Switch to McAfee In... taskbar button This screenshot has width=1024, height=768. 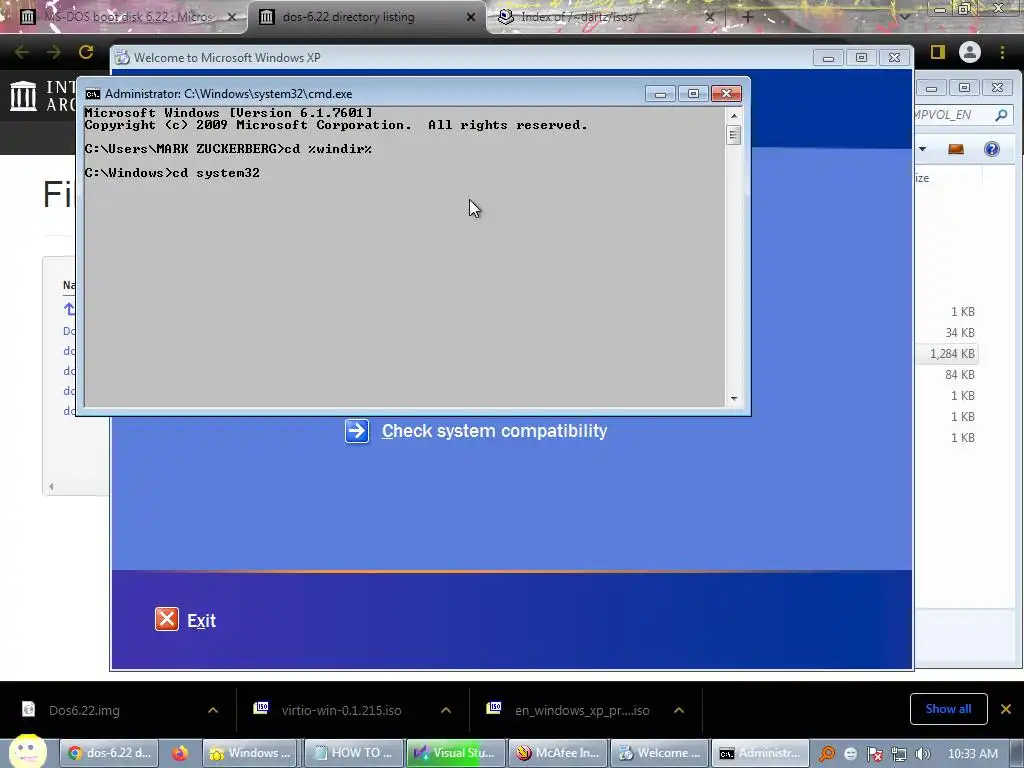pos(558,753)
